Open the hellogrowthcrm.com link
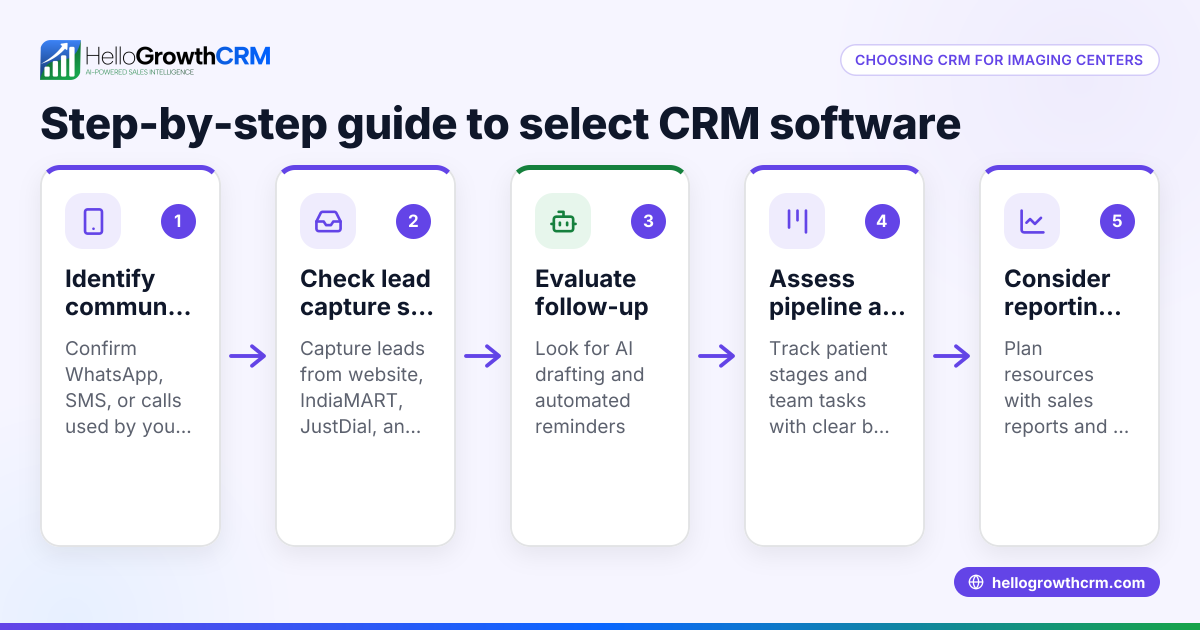The height and width of the screenshot is (630, 1200). [x=1057, y=583]
